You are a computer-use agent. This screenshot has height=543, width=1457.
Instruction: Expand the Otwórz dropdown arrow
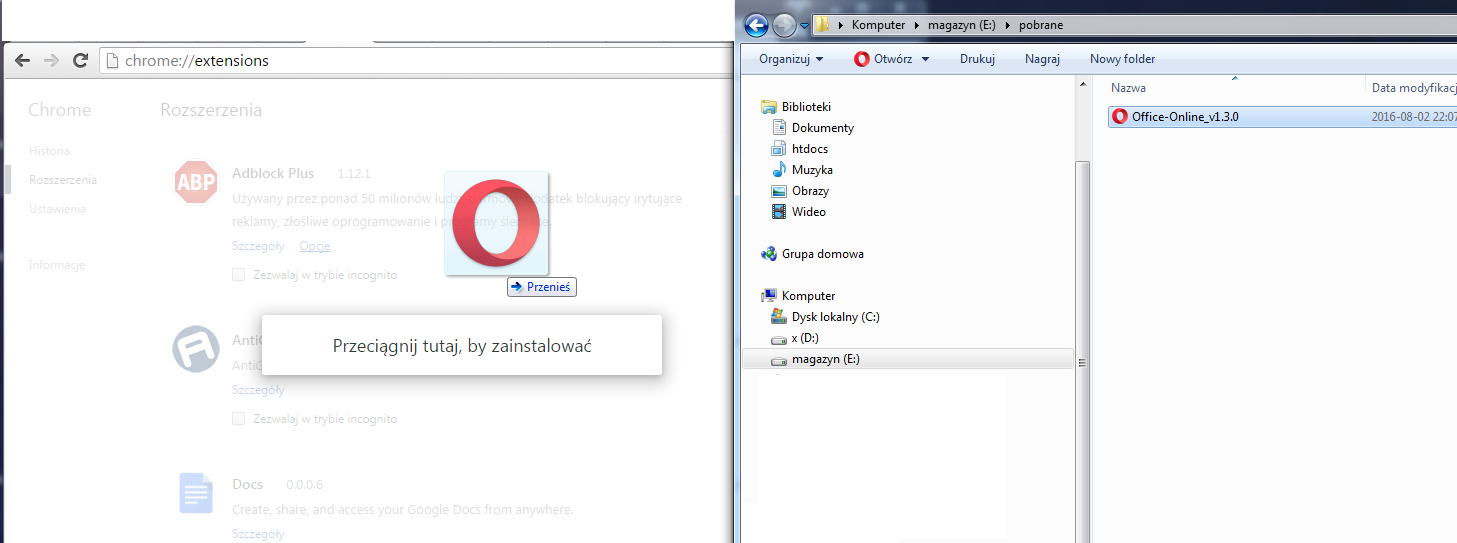pos(925,59)
